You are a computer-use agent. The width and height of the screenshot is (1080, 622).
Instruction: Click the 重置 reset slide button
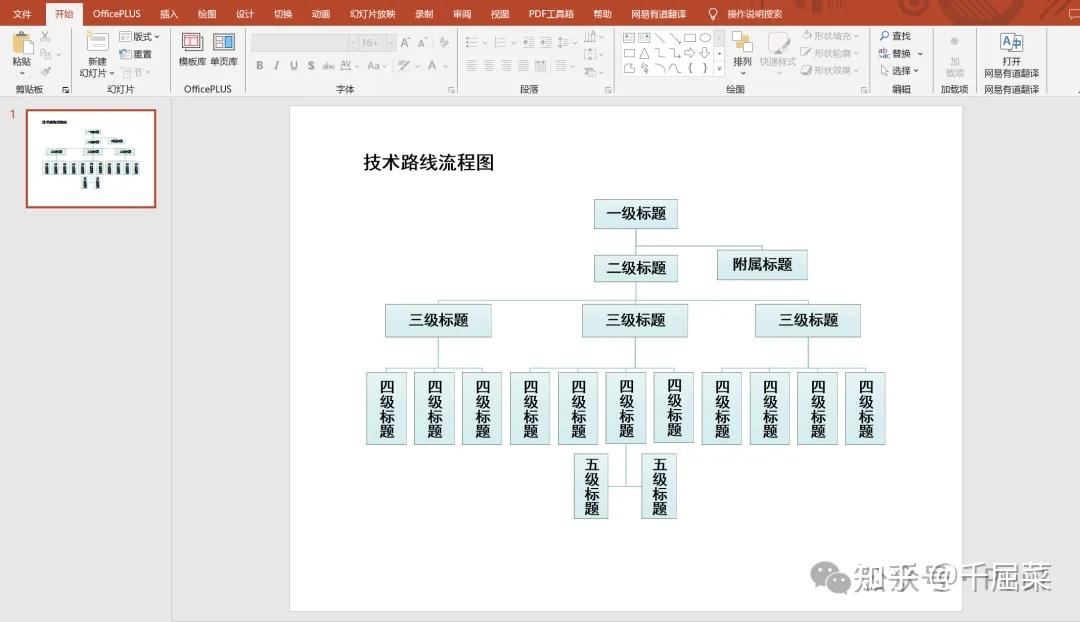(136, 54)
